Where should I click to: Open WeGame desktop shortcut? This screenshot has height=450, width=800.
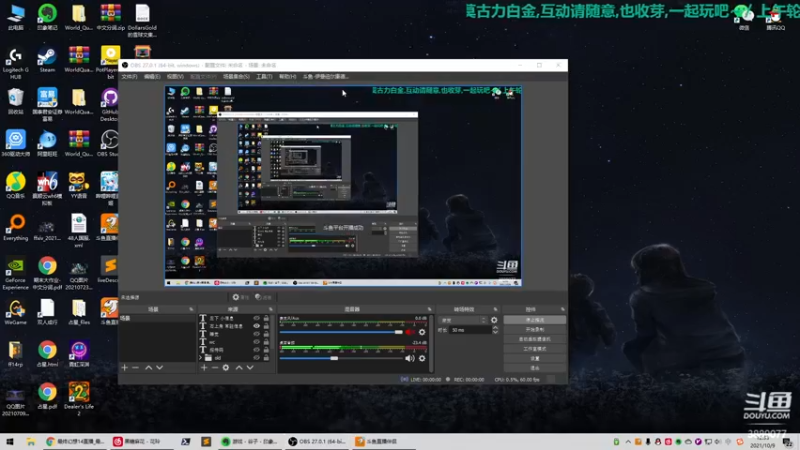coord(15,312)
